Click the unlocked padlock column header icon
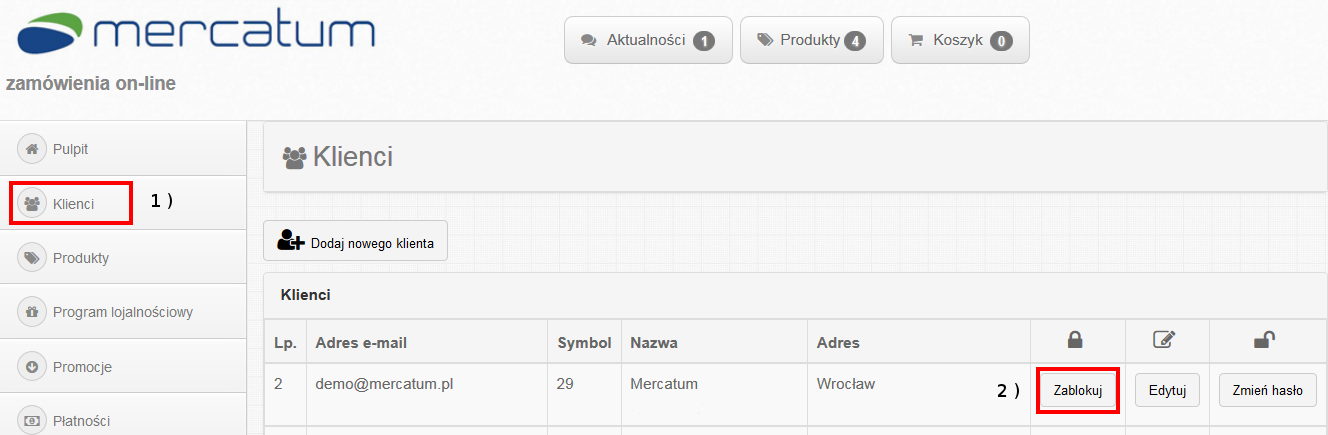Screen dimensions: 1328x435 (1264, 341)
